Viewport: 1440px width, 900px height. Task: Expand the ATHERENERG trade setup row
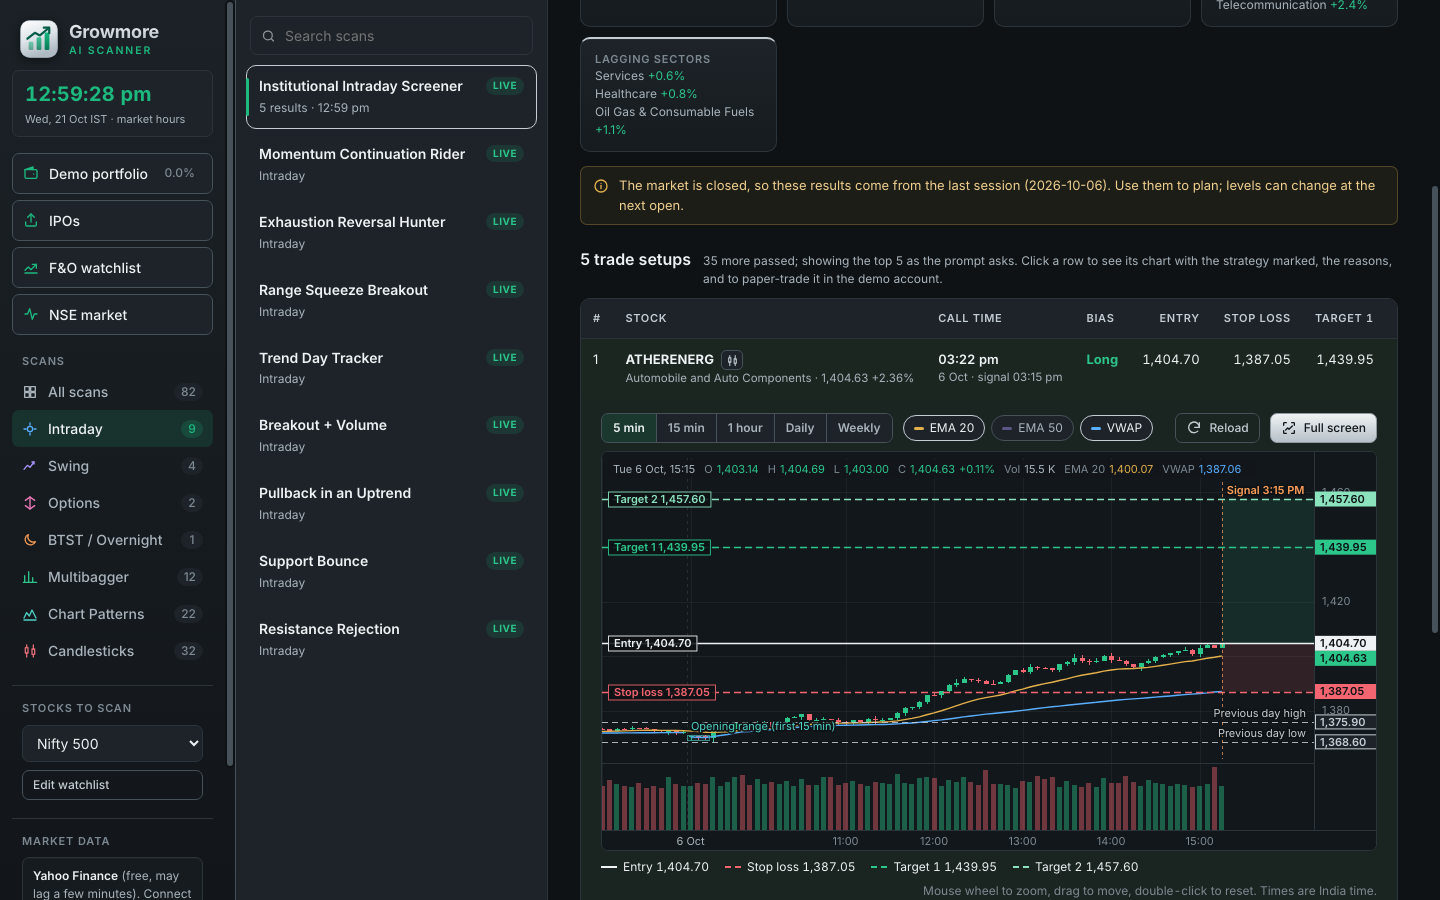[988, 367]
